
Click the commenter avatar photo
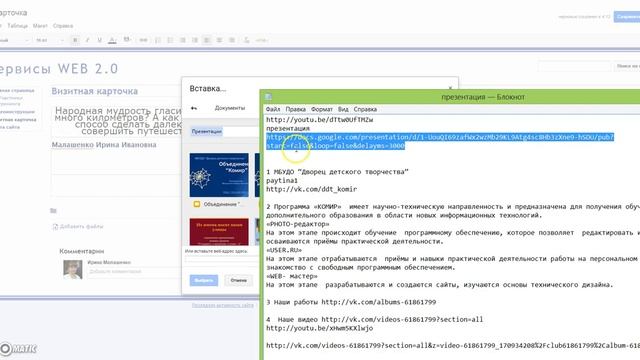[73, 269]
